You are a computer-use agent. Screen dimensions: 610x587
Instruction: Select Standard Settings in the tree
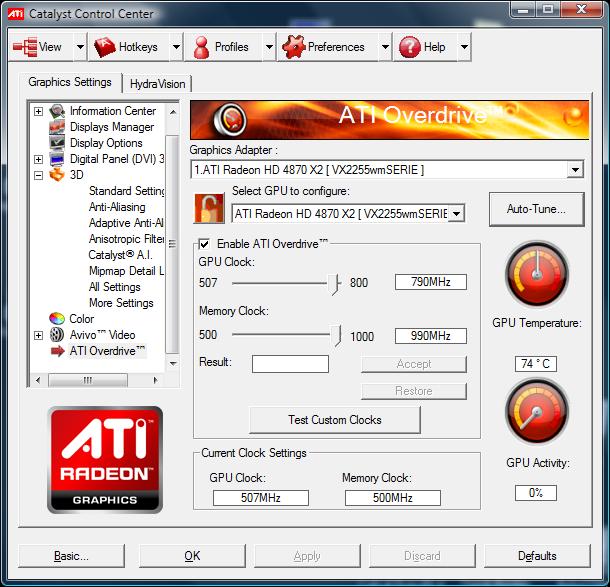tap(127, 191)
